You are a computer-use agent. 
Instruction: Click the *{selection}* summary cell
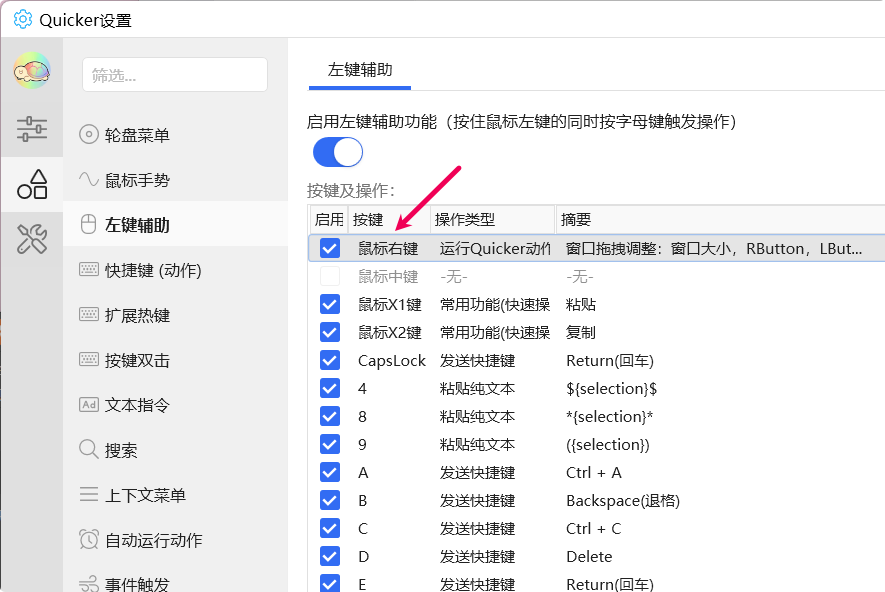(x=610, y=416)
